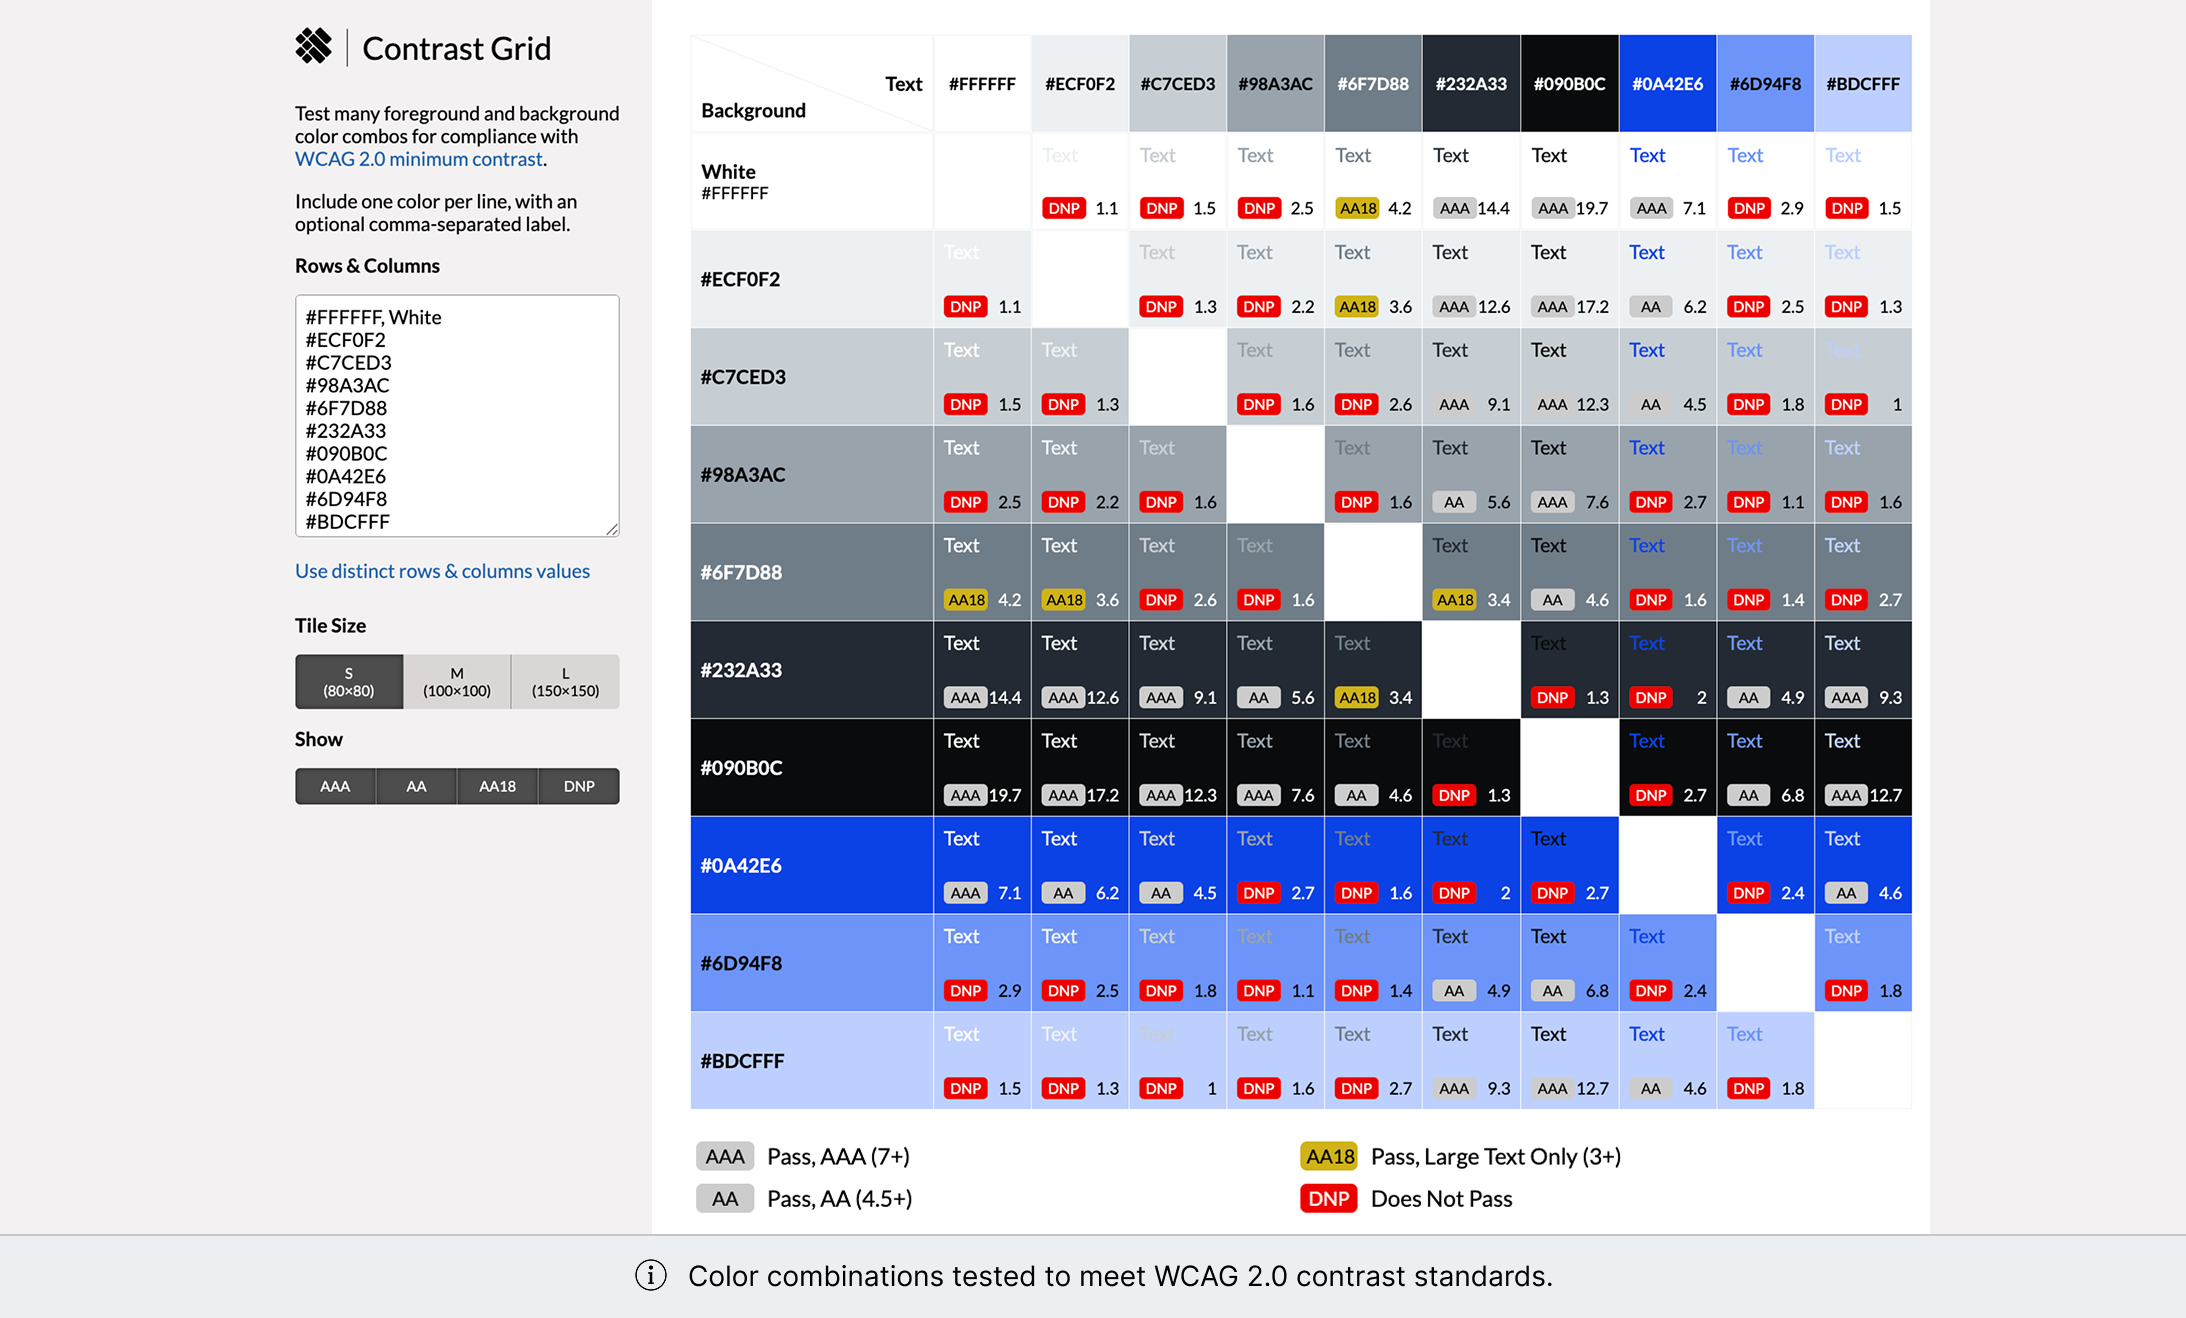Image resolution: width=2186 pixels, height=1318 pixels.
Task: Click the red DNP legend badge
Action: click(1328, 1198)
